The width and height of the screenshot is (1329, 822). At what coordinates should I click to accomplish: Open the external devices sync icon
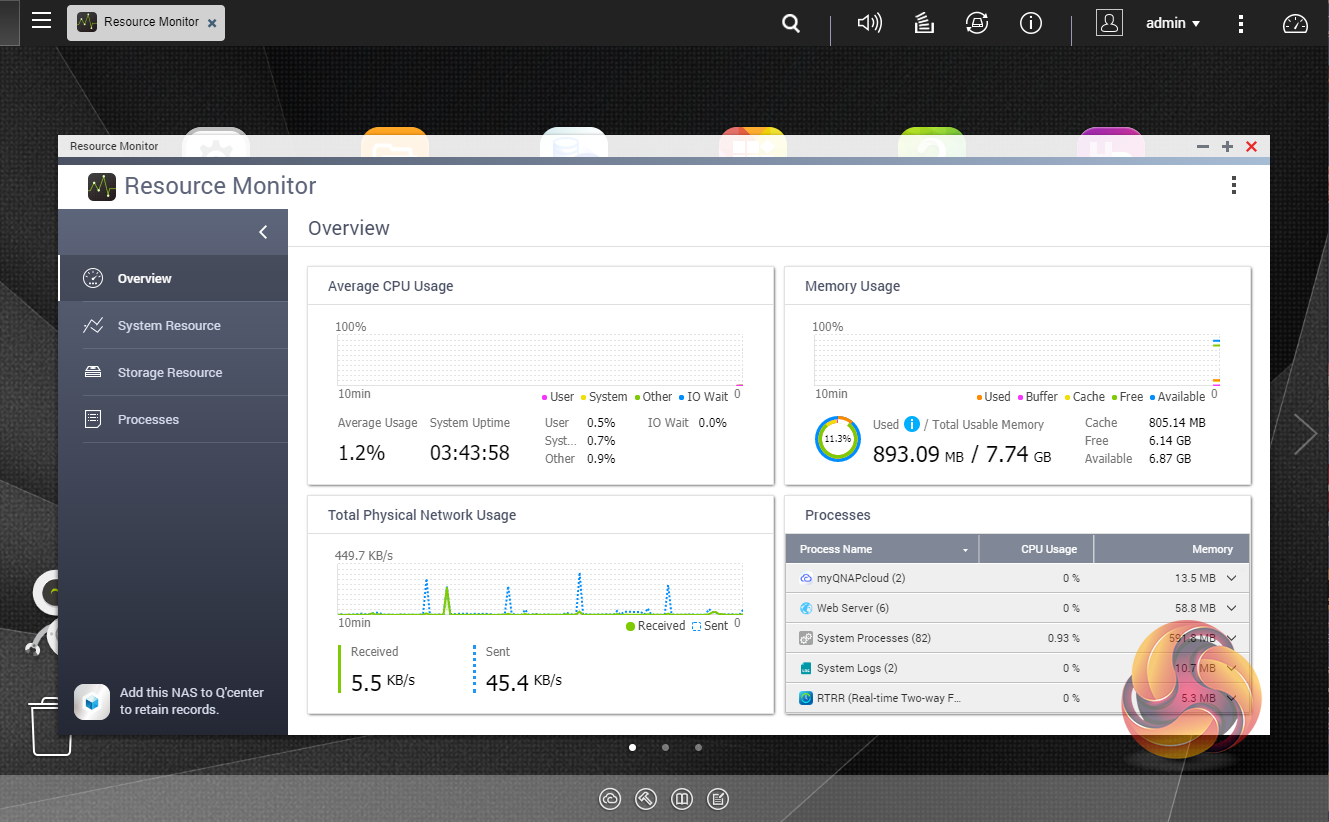[977, 23]
